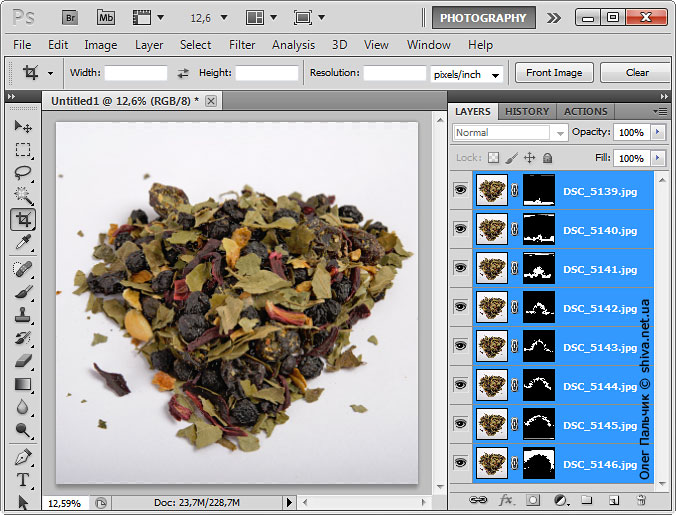The image size is (676, 515).
Task: Choose the Eraser tool
Action: 23,361
